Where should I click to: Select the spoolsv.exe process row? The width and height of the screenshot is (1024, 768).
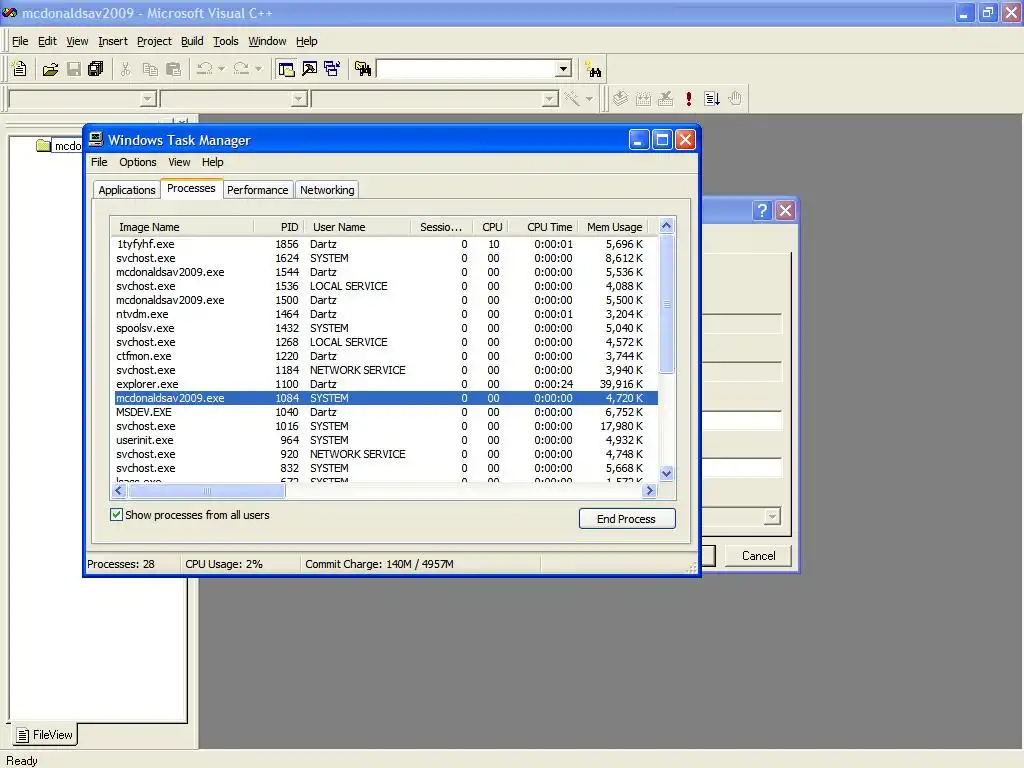click(x=385, y=328)
